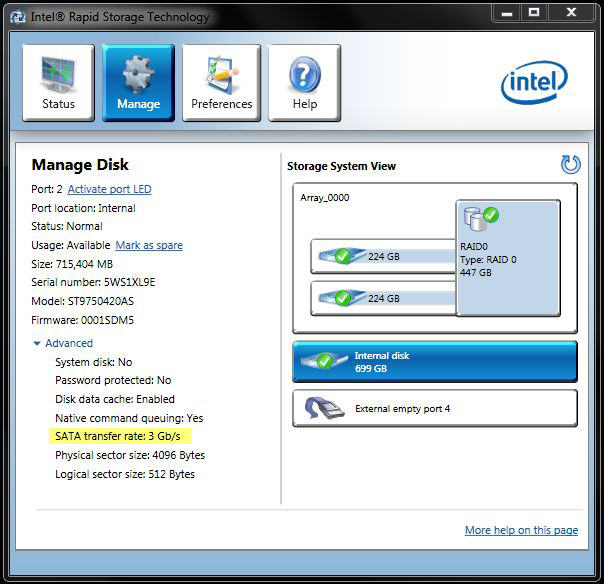The width and height of the screenshot is (604, 584).
Task: Maximize the Intel Rapid Storage window
Action: [x=534, y=13]
